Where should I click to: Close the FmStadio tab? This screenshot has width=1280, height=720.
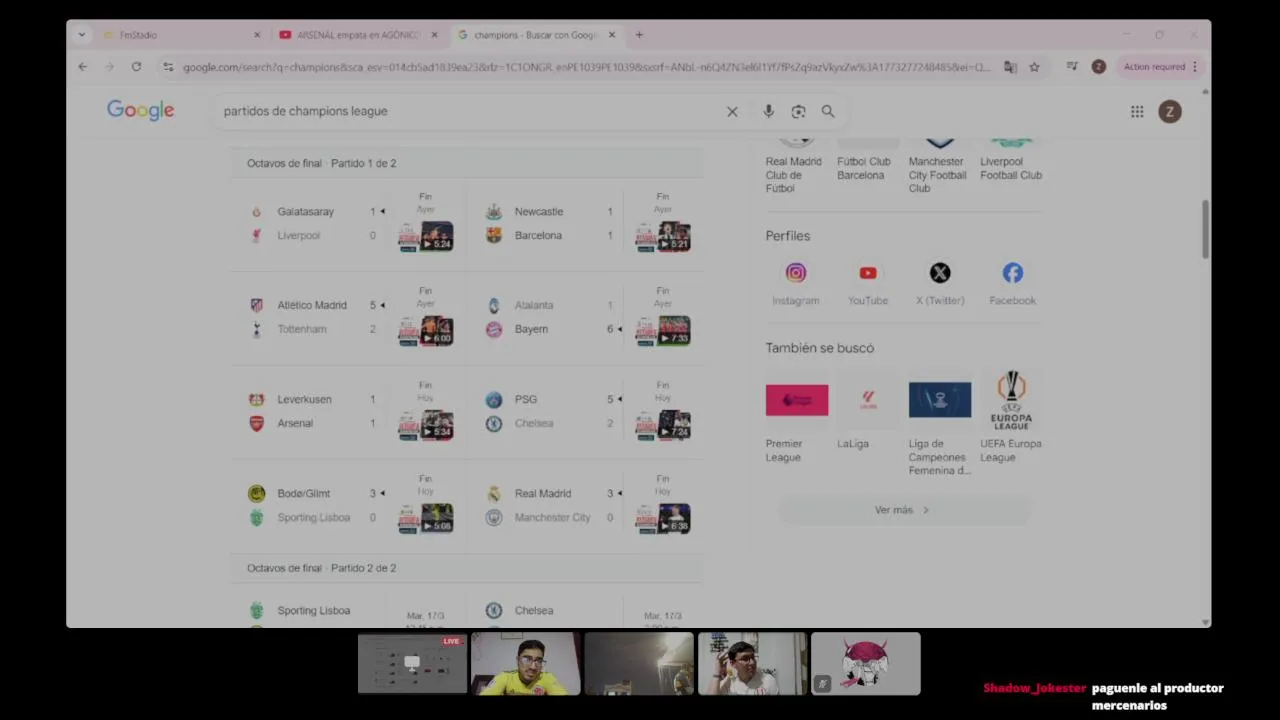tap(257, 35)
